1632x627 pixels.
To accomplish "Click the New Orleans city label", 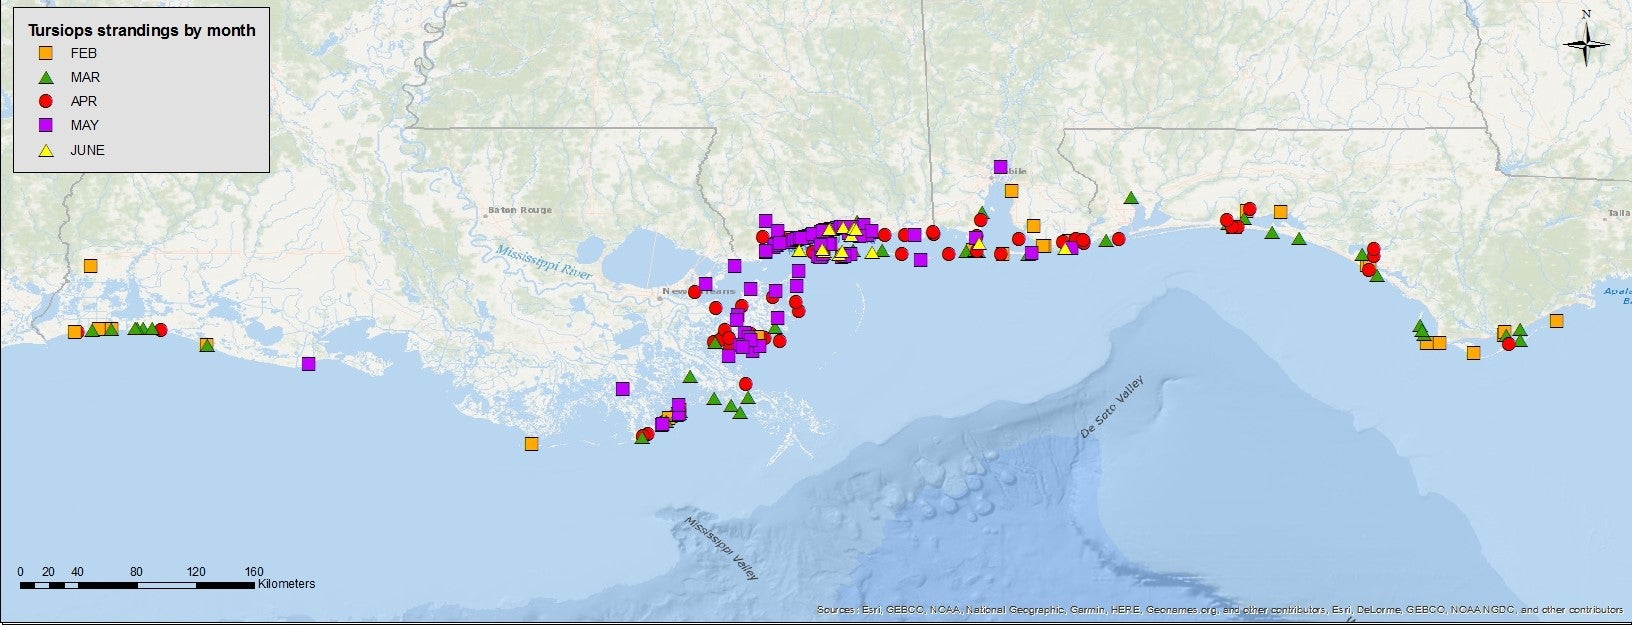I will [x=686, y=292].
